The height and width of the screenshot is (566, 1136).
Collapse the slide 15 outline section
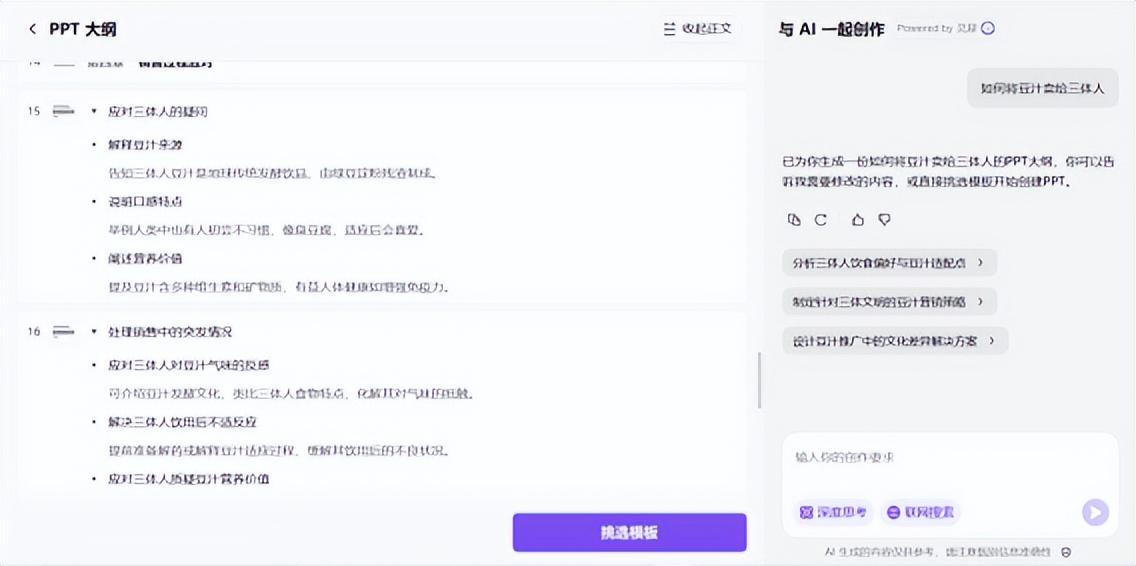[x=94, y=111]
